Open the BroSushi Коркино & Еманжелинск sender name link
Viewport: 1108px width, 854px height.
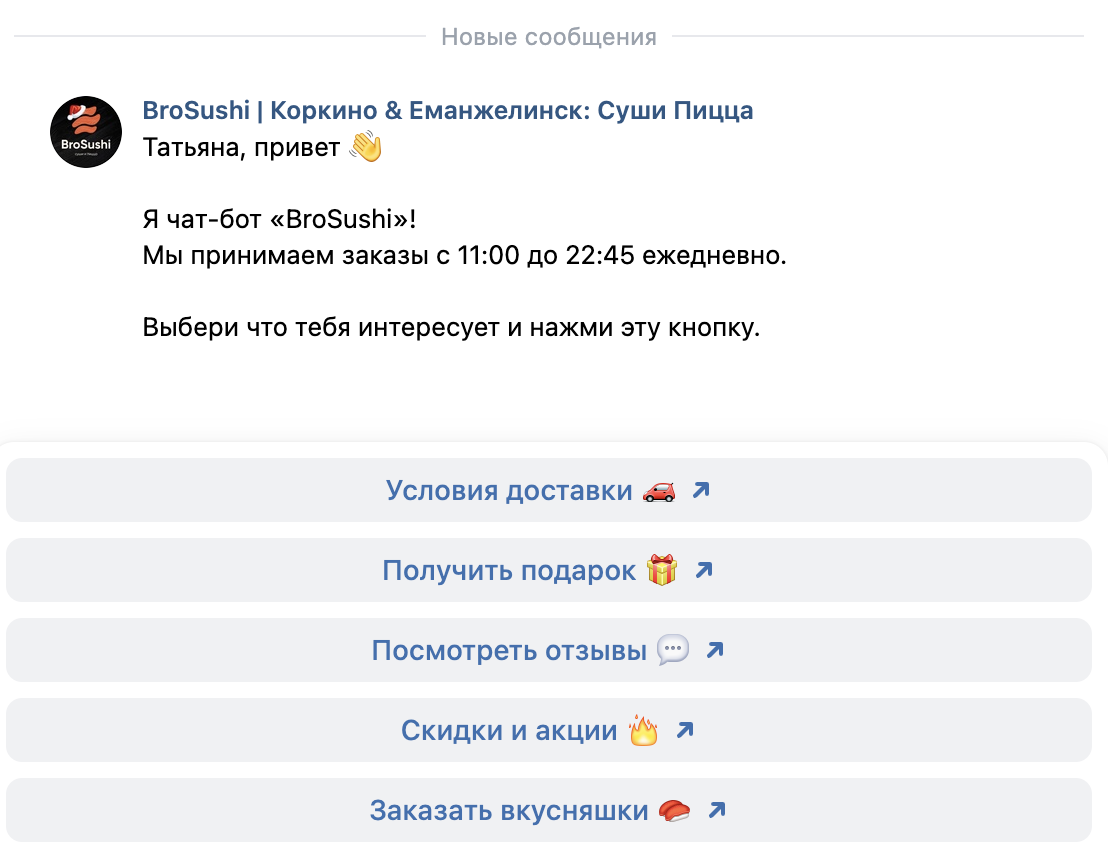coord(448,110)
